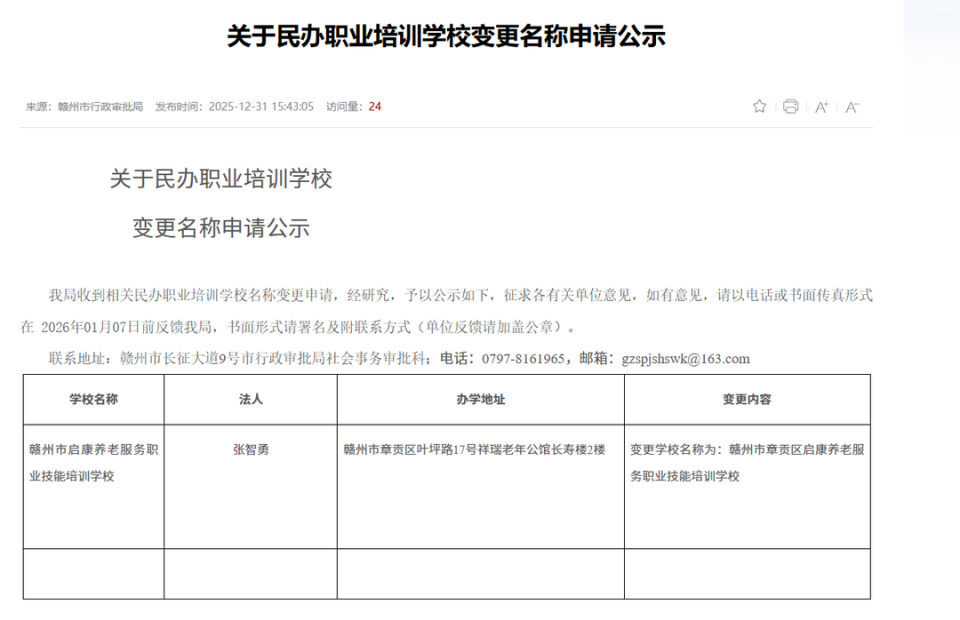Click the A- decrease font size icon

851,106
